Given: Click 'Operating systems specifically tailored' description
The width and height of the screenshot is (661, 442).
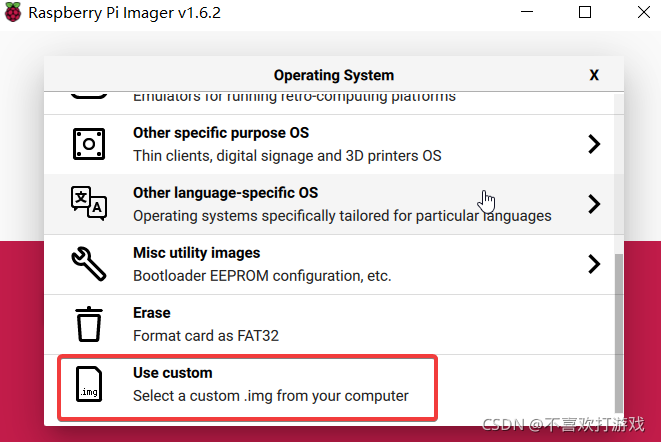Looking at the screenshot, I should pyautogui.click(x=342, y=216).
